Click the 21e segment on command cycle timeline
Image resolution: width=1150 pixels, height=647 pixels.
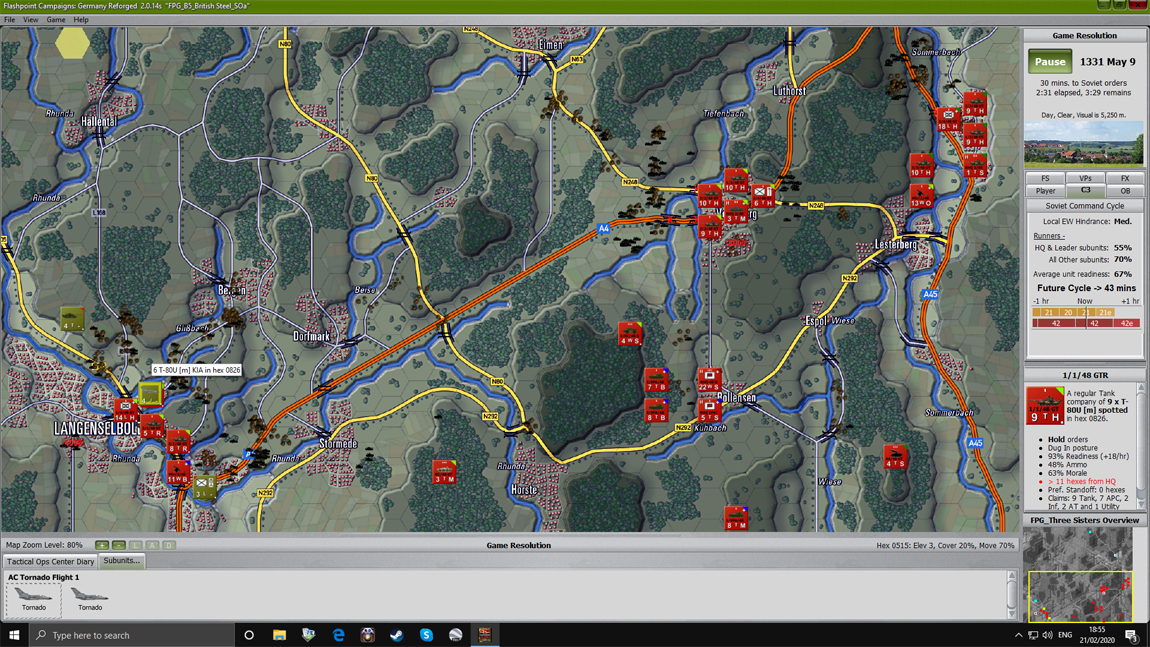[x=1105, y=312]
